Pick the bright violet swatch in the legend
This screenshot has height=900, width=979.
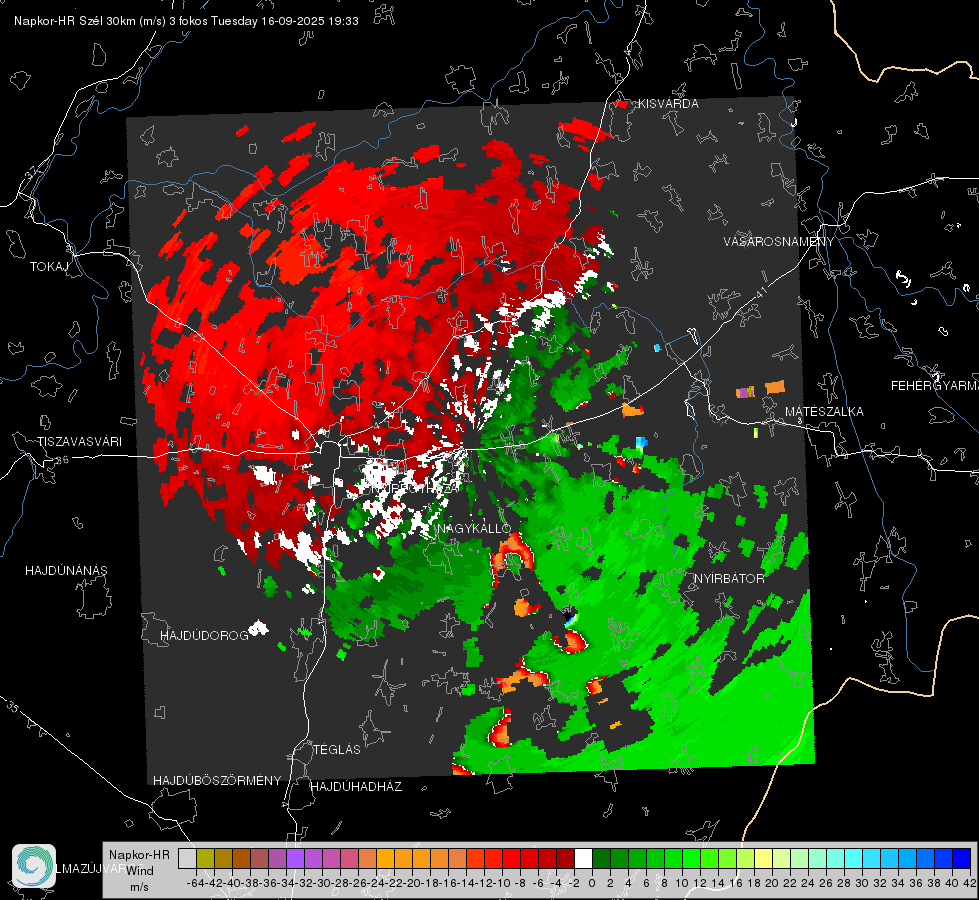point(295,858)
